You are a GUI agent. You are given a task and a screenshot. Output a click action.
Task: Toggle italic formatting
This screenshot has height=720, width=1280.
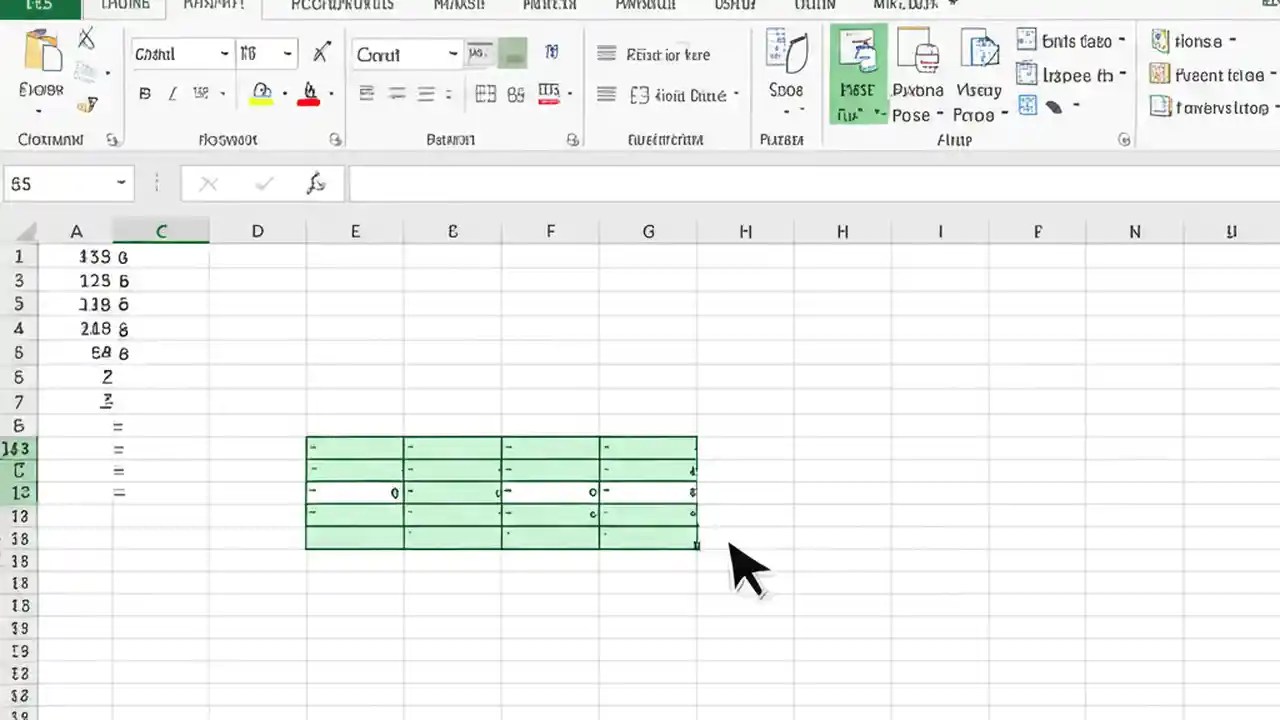[172, 93]
